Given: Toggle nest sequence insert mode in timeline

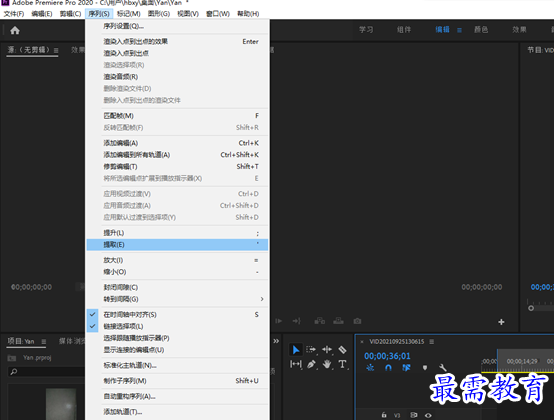Looking at the screenshot, I should coord(370,368).
